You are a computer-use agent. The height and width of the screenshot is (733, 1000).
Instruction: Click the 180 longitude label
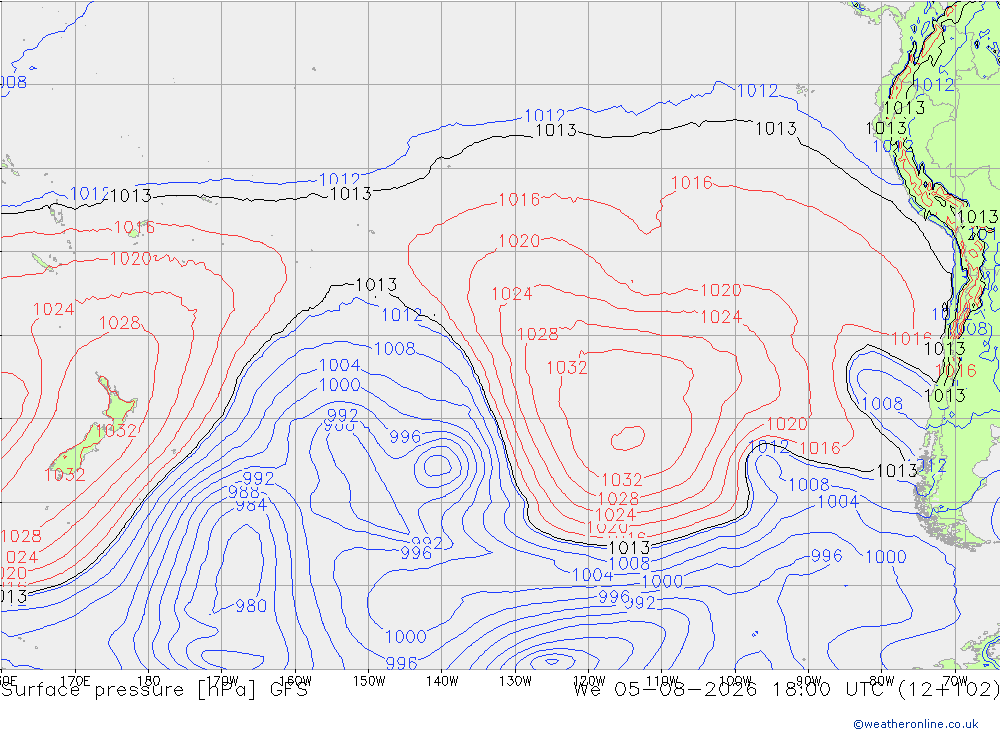point(149,681)
